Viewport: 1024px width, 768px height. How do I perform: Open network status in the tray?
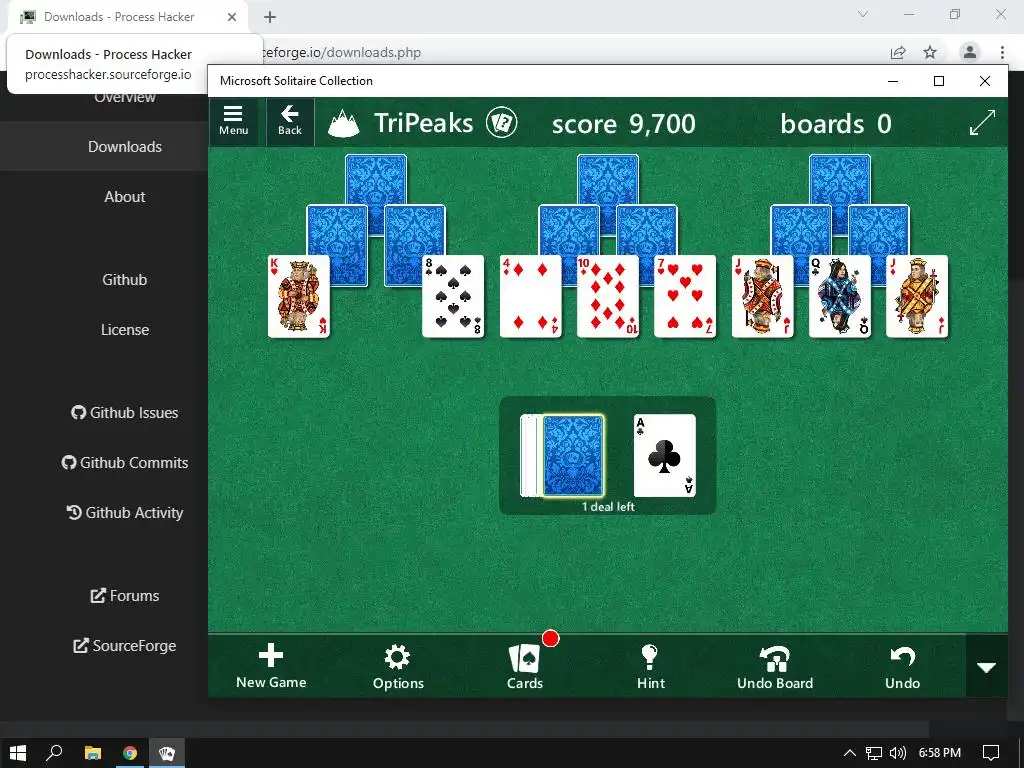click(873, 753)
